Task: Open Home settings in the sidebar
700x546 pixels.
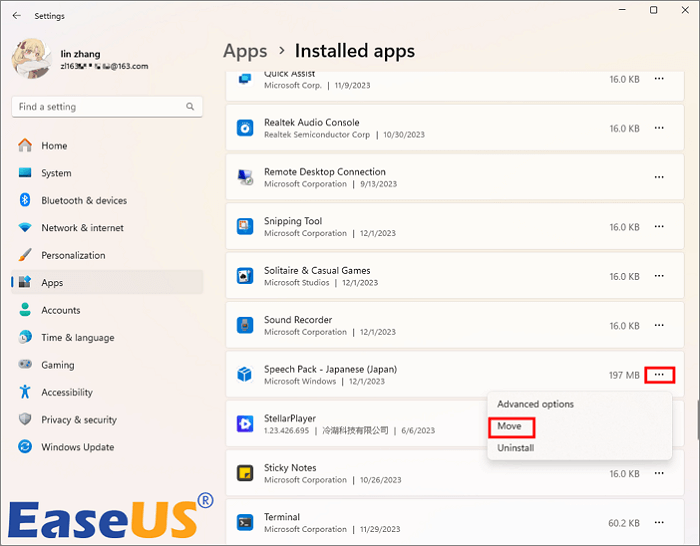Action: click(107, 146)
